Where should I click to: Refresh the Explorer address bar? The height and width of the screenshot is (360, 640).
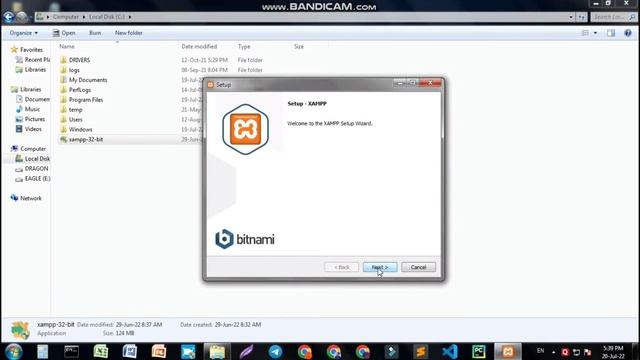[x=582, y=17]
